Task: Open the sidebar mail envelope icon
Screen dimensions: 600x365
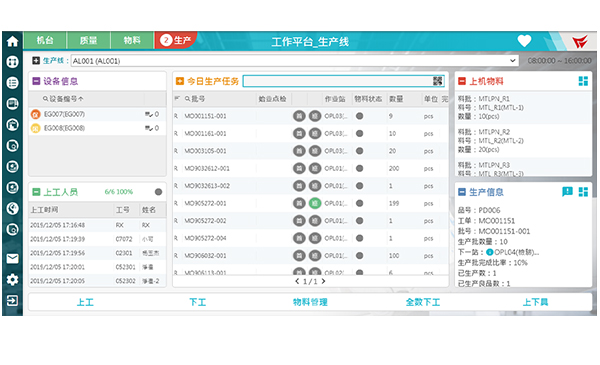Action: tap(12, 259)
